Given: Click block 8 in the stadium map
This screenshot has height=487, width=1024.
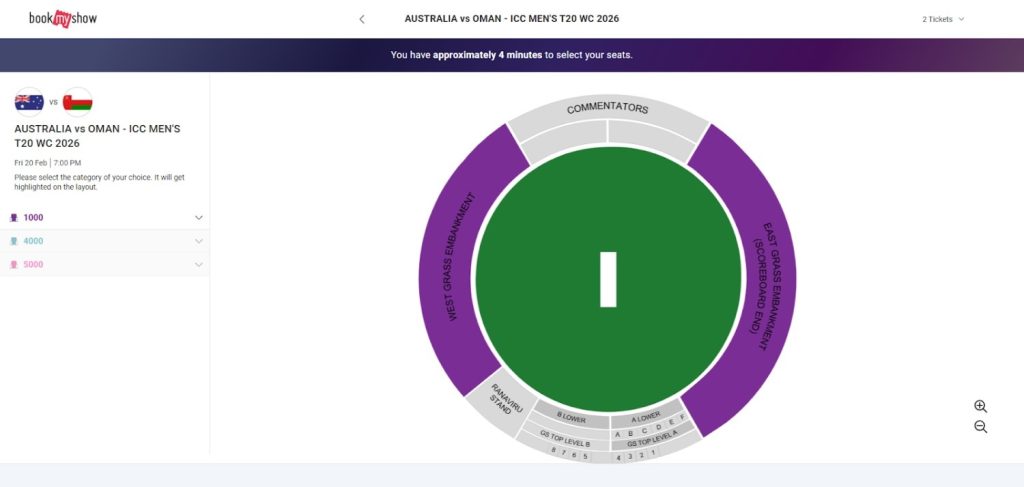Looking at the screenshot, I should pyautogui.click(x=553, y=450).
